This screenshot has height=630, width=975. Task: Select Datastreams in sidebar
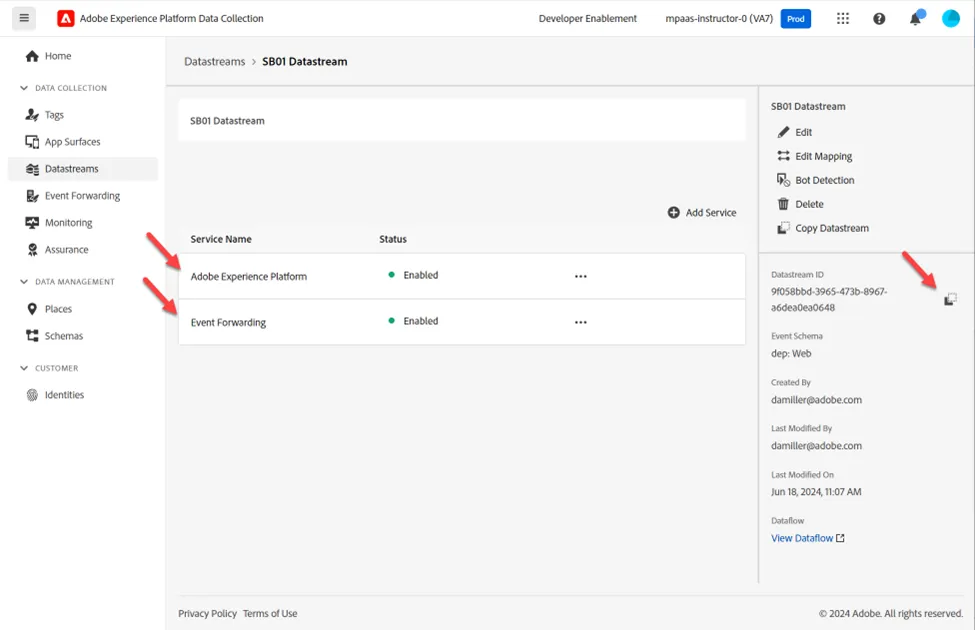click(83, 169)
